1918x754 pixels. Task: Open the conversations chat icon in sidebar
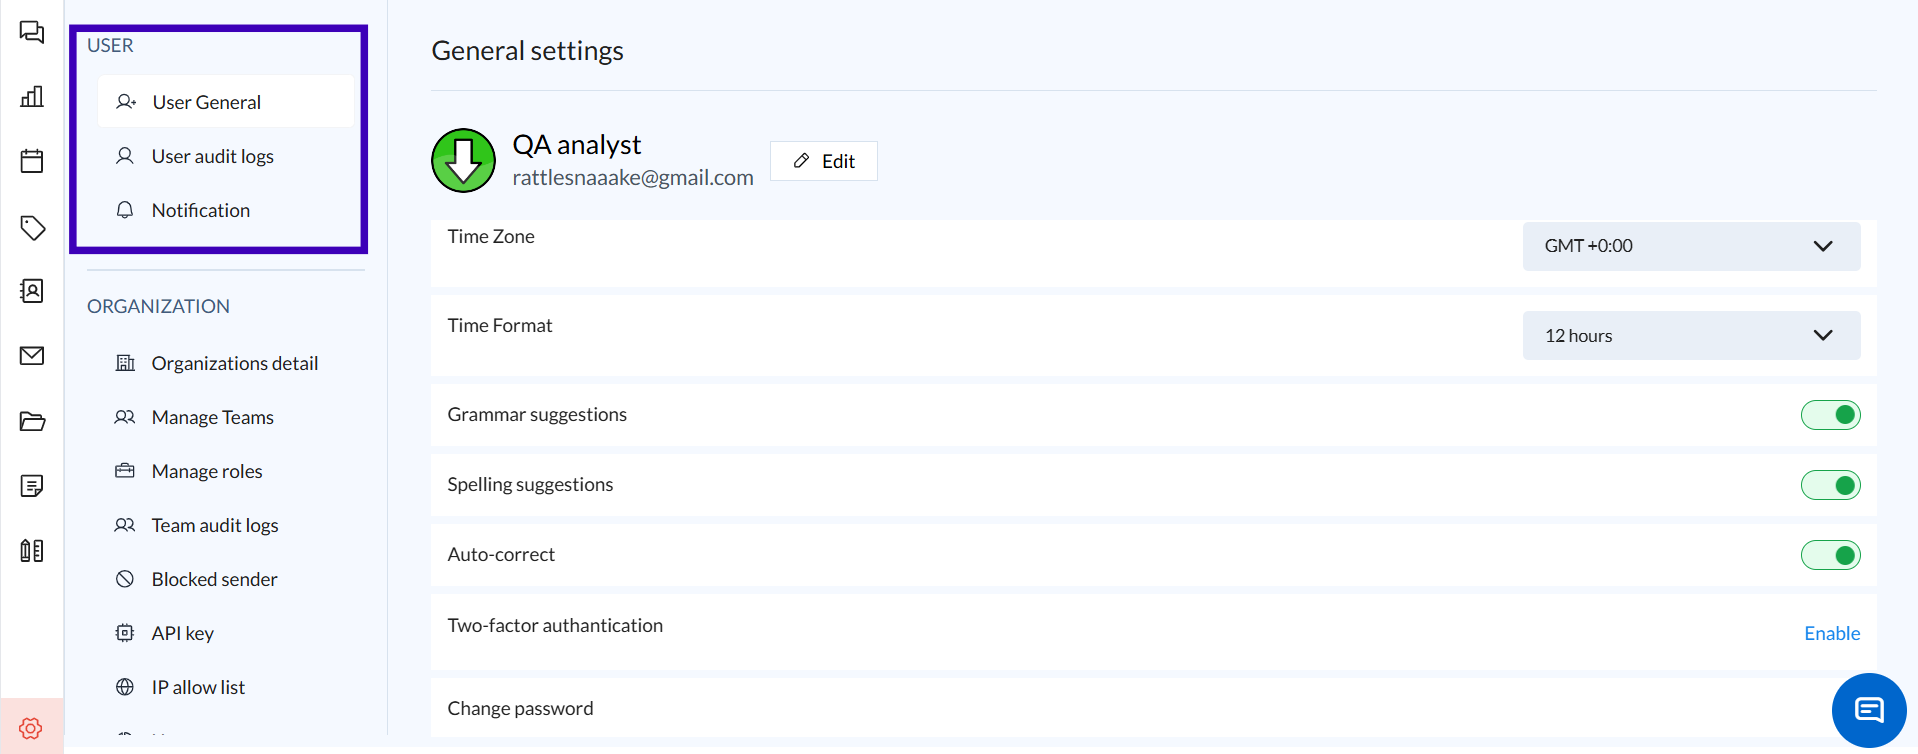tap(32, 32)
